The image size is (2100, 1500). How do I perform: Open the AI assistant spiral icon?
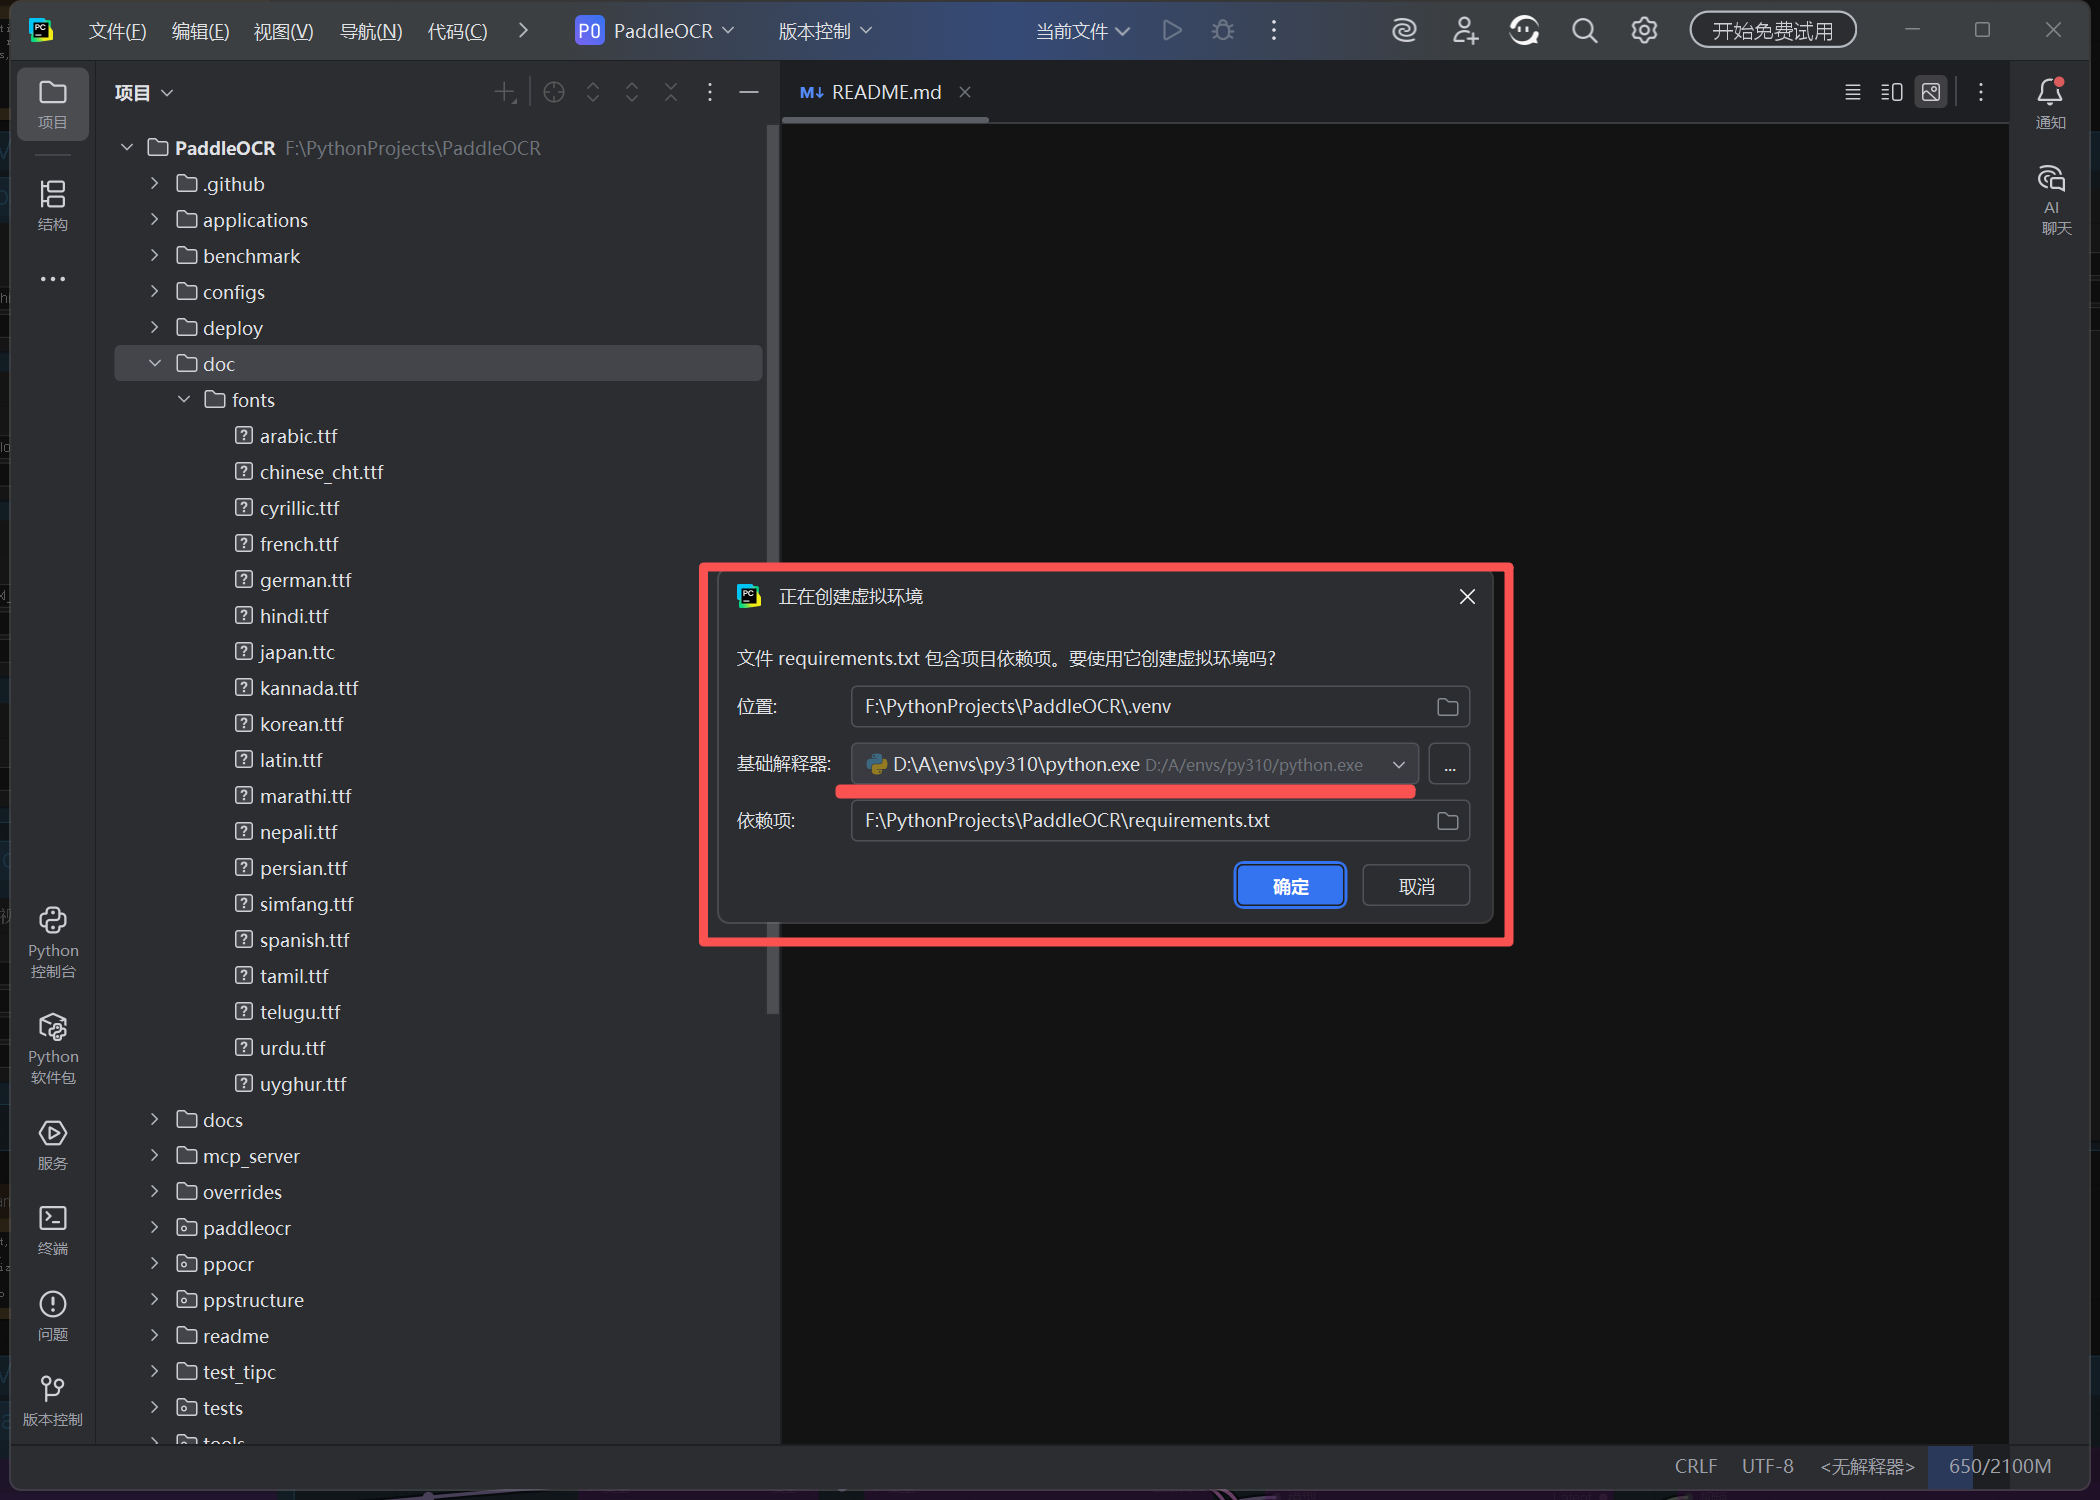(x=1404, y=31)
